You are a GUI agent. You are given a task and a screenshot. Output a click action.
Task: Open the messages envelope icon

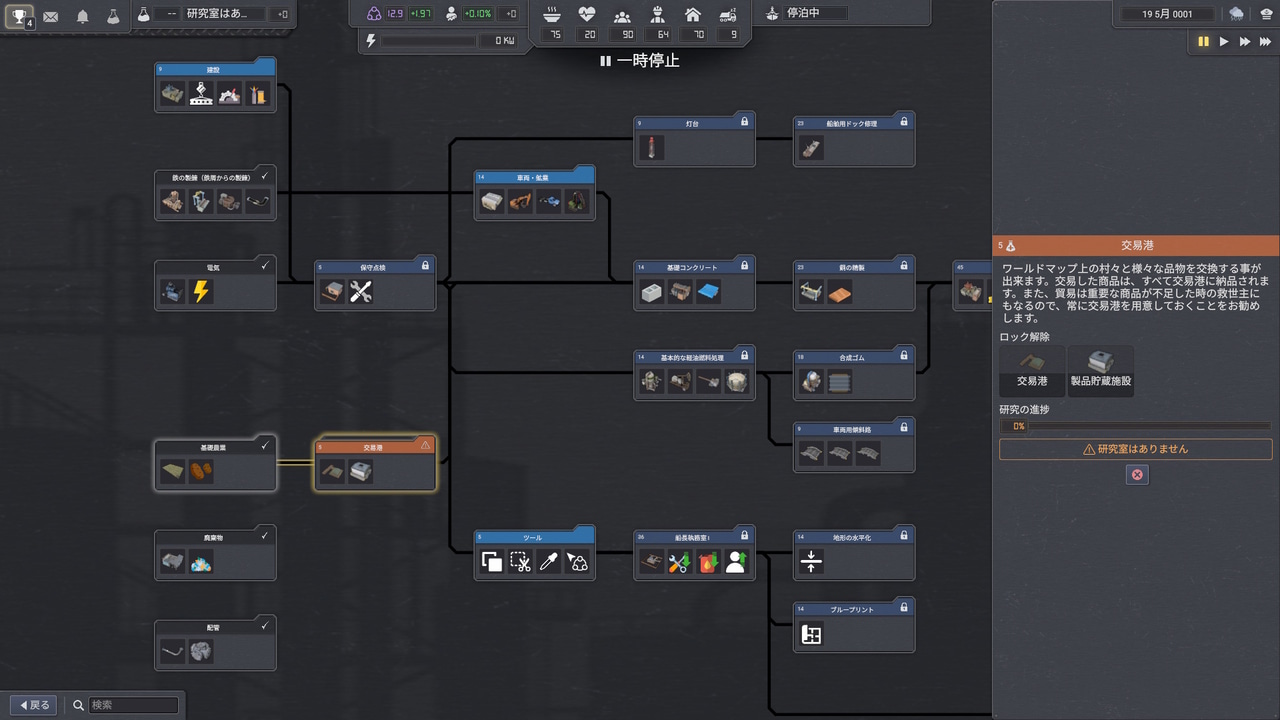point(50,17)
